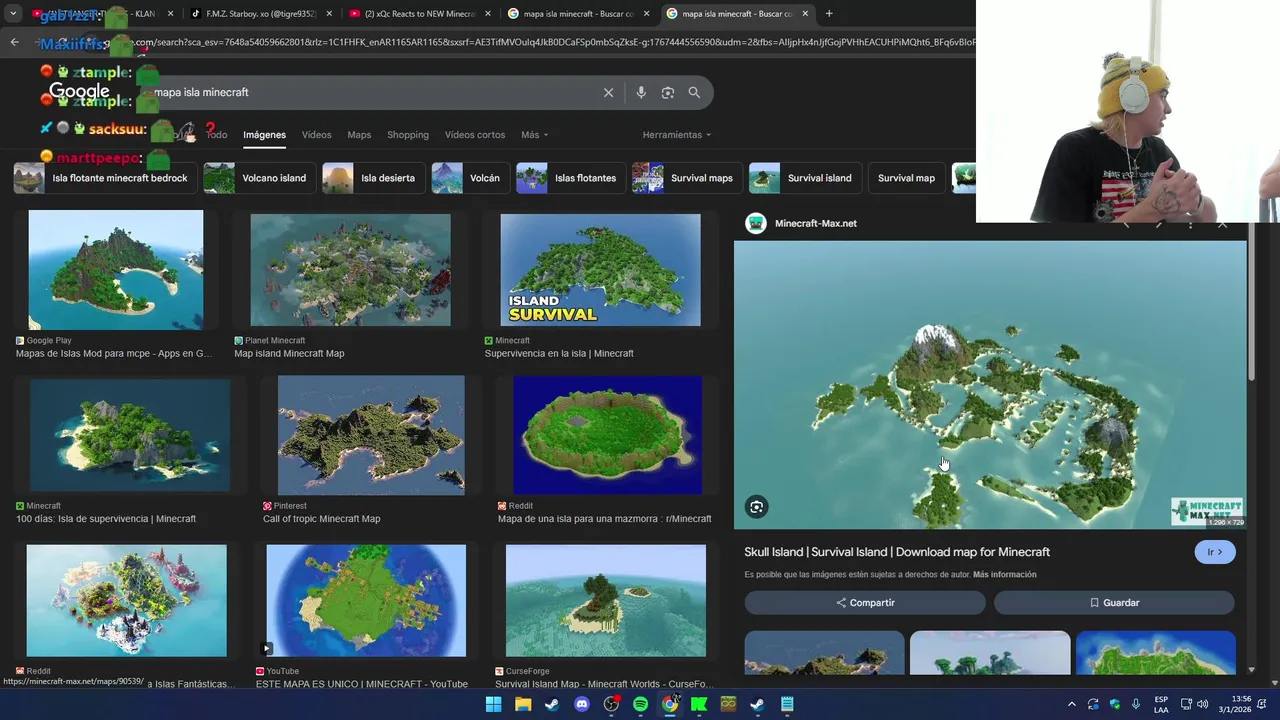
Task: Expand the Herramientas tools dropdown
Action: click(677, 135)
